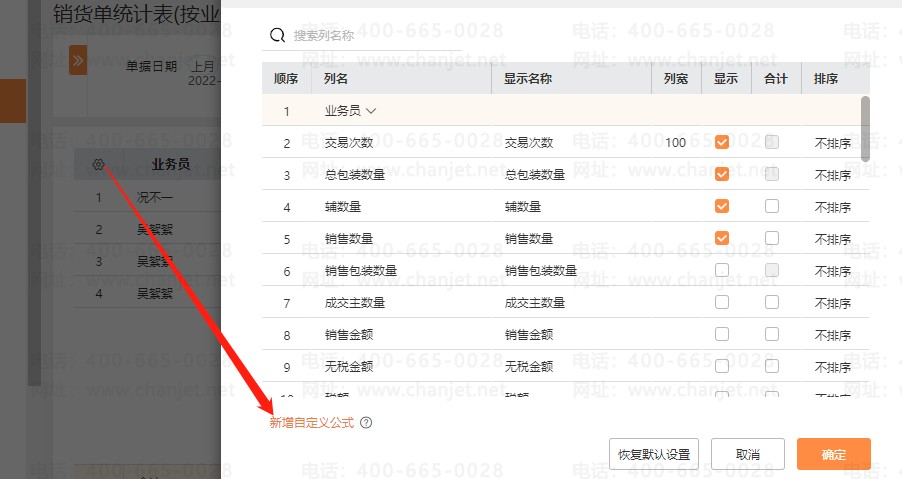
Task: Open 不排序 sort option for 无税金额
Action: point(832,367)
